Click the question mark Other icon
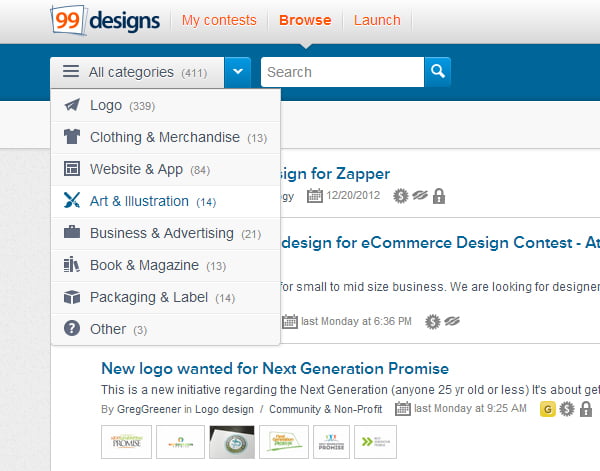 click(72, 328)
